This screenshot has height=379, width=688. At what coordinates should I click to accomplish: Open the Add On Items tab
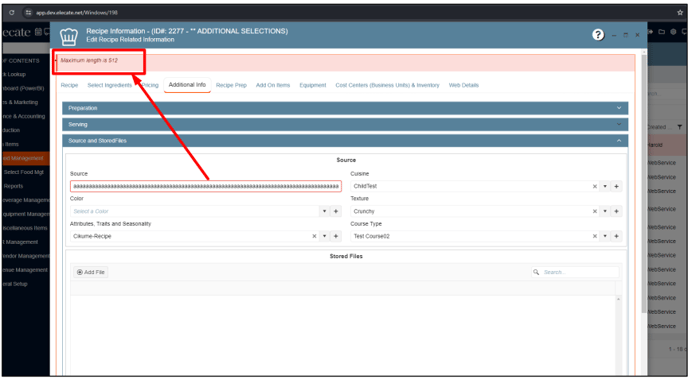point(273,85)
